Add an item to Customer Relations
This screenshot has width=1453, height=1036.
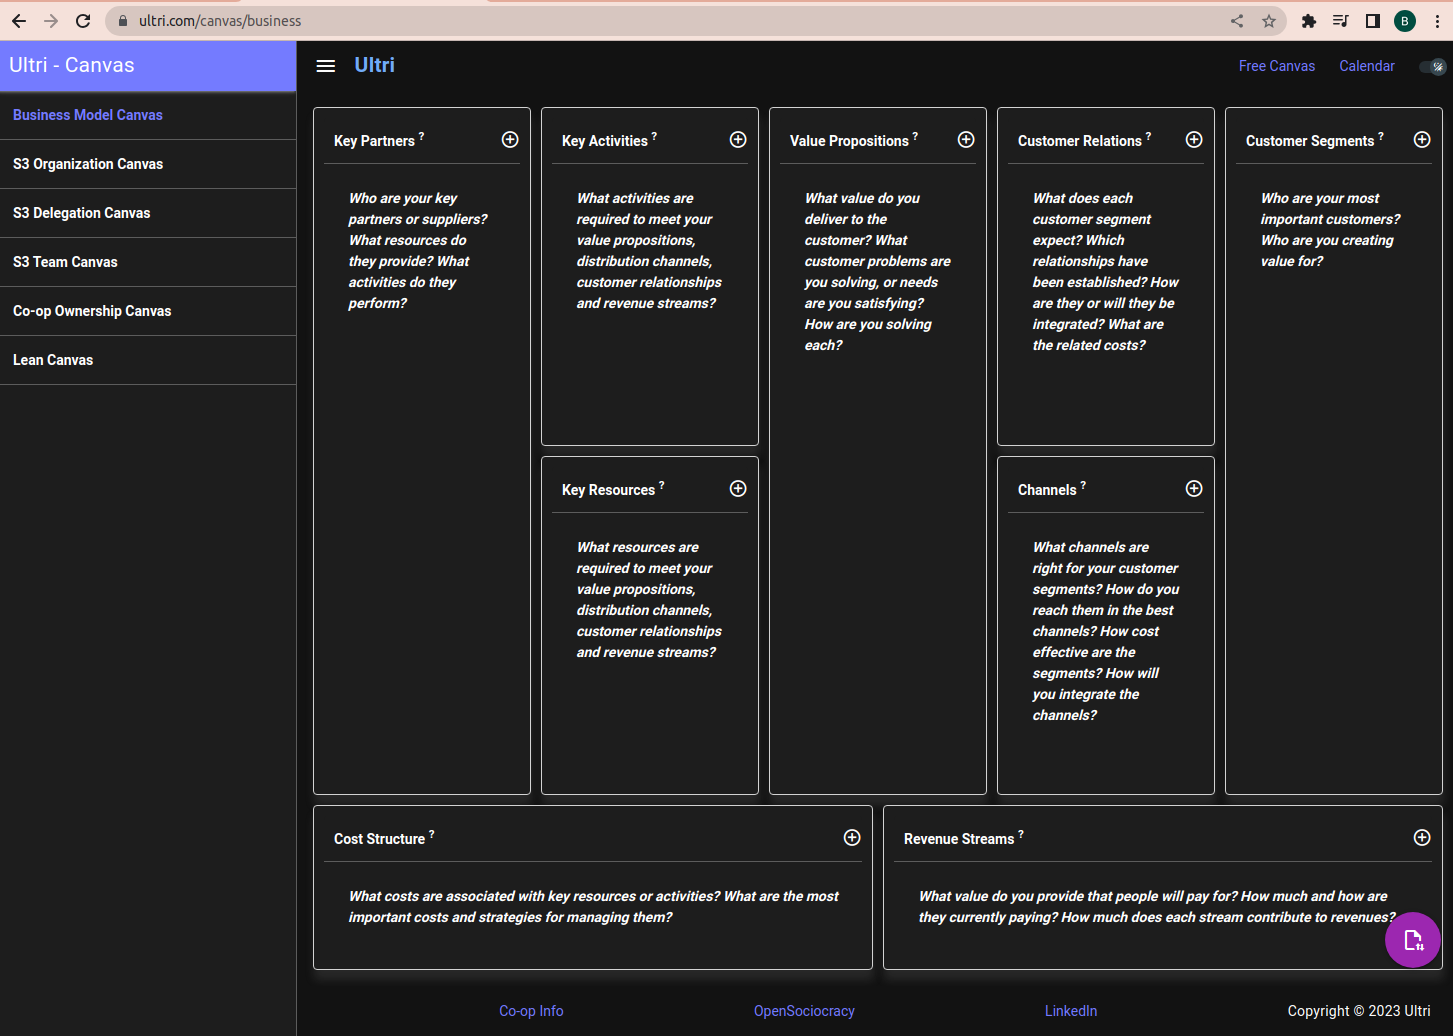click(x=1194, y=140)
